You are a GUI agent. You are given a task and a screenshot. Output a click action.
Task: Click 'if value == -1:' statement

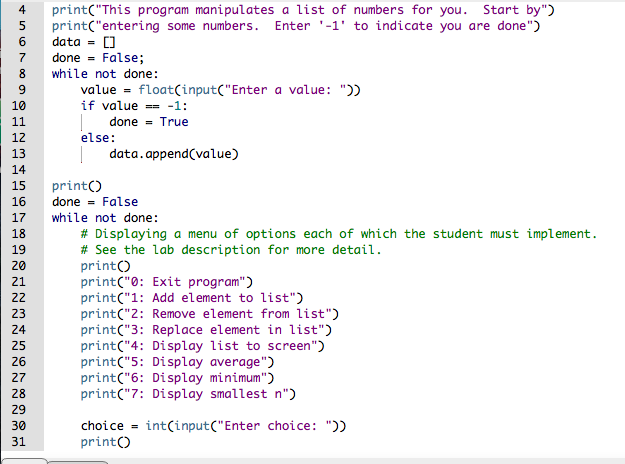(134, 106)
